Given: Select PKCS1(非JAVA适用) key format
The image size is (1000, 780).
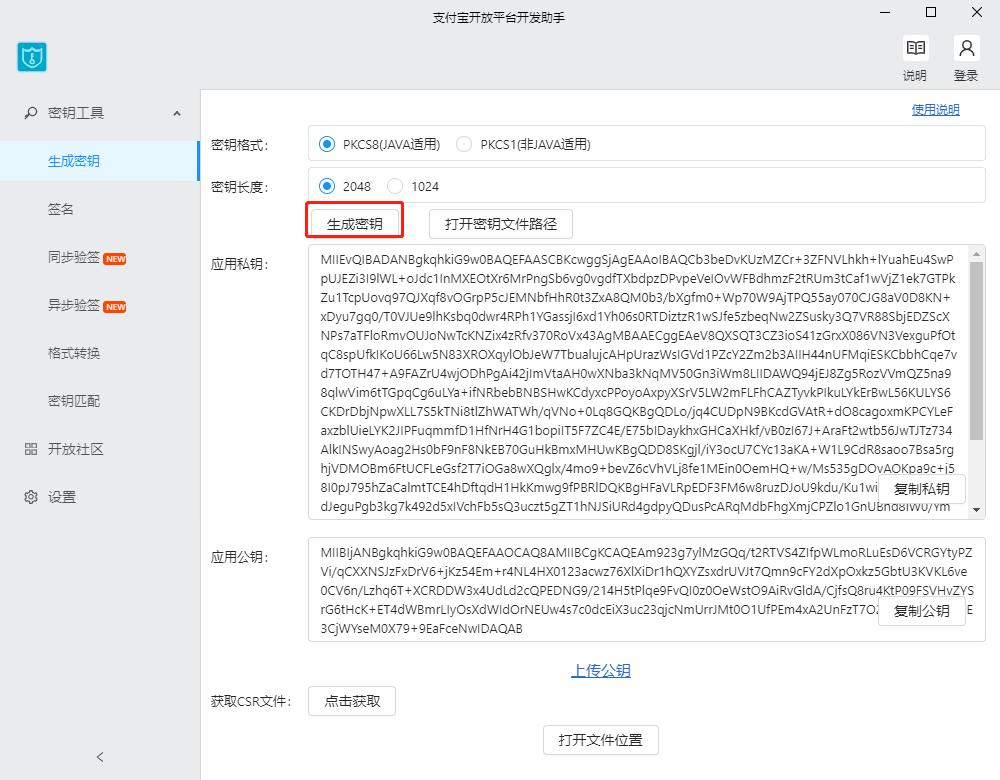Looking at the screenshot, I should (464, 144).
